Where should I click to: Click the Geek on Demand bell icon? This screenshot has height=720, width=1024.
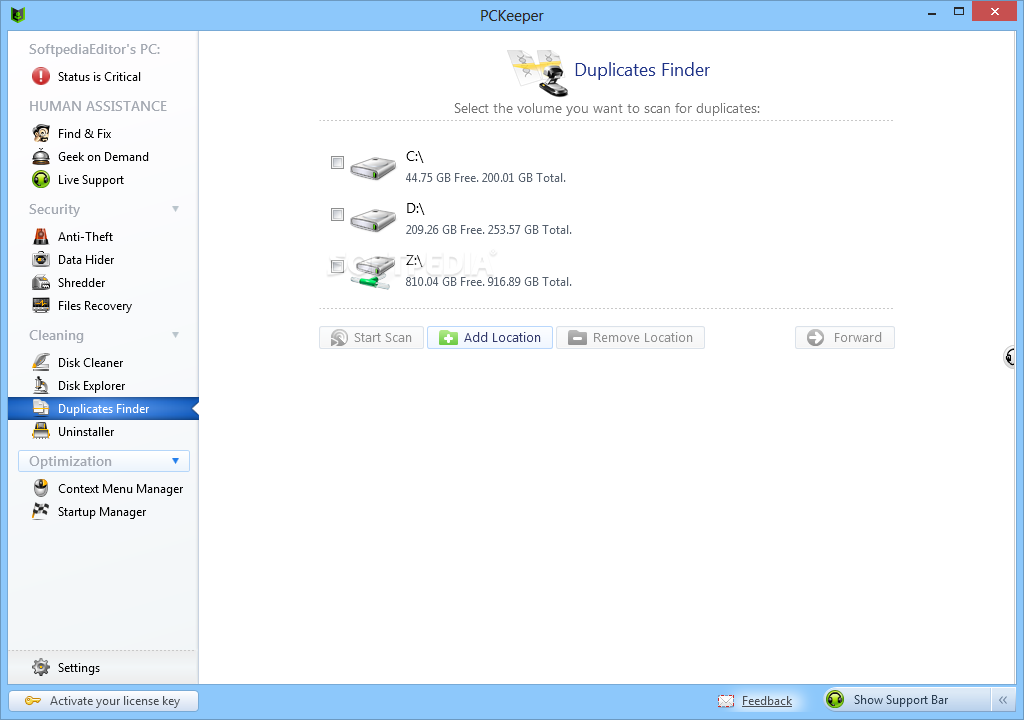coord(41,157)
